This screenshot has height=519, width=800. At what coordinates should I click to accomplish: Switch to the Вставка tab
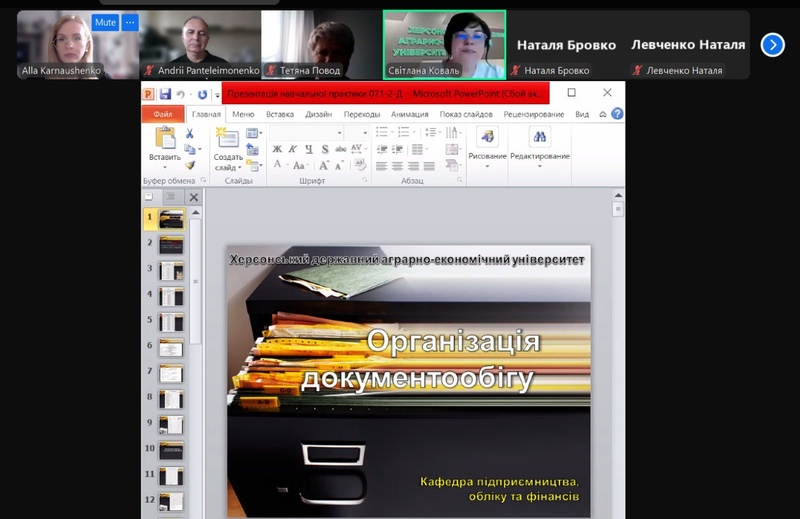280,114
